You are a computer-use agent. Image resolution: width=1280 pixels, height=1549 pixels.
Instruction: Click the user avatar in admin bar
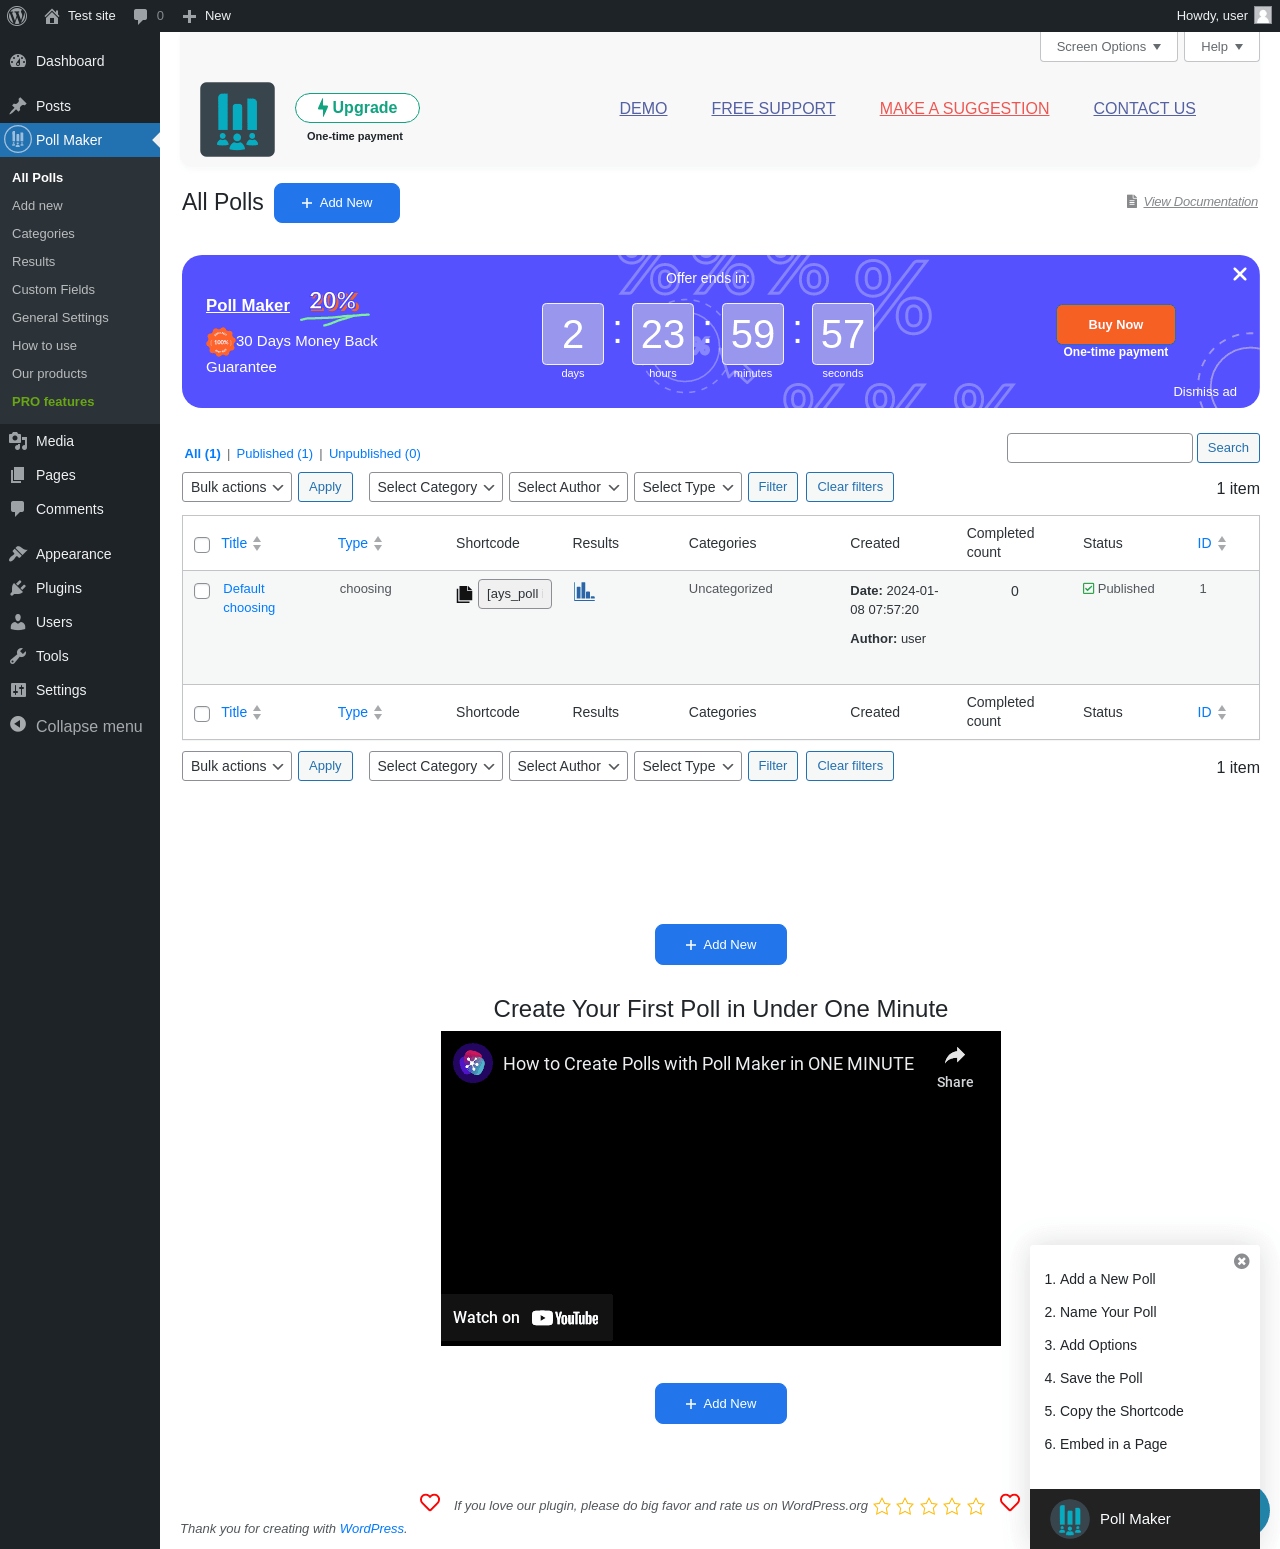coord(1263,16)
